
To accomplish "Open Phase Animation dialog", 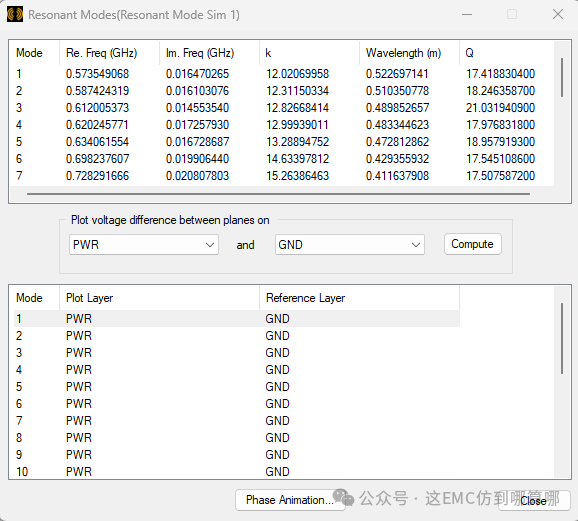I will point(290,500).
